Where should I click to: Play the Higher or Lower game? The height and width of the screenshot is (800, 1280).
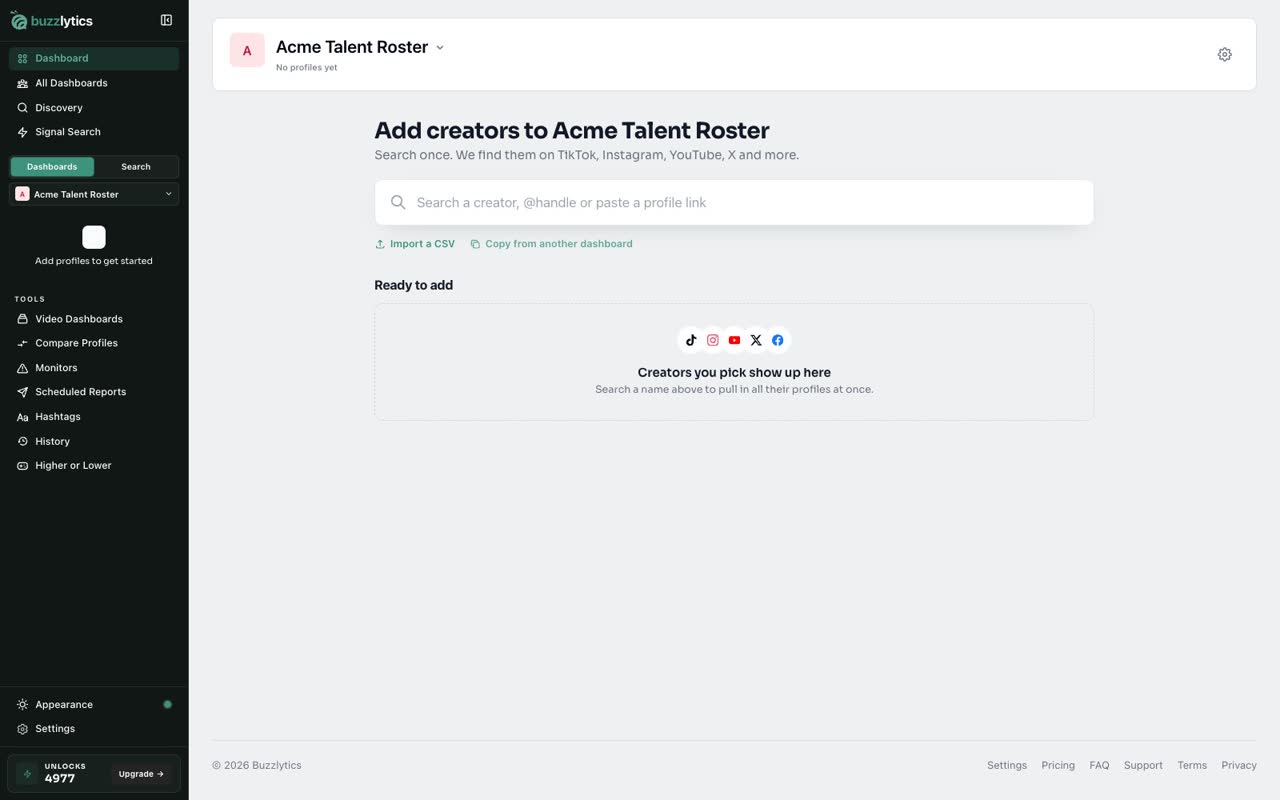pyautogui.click(x=94, y=465)
